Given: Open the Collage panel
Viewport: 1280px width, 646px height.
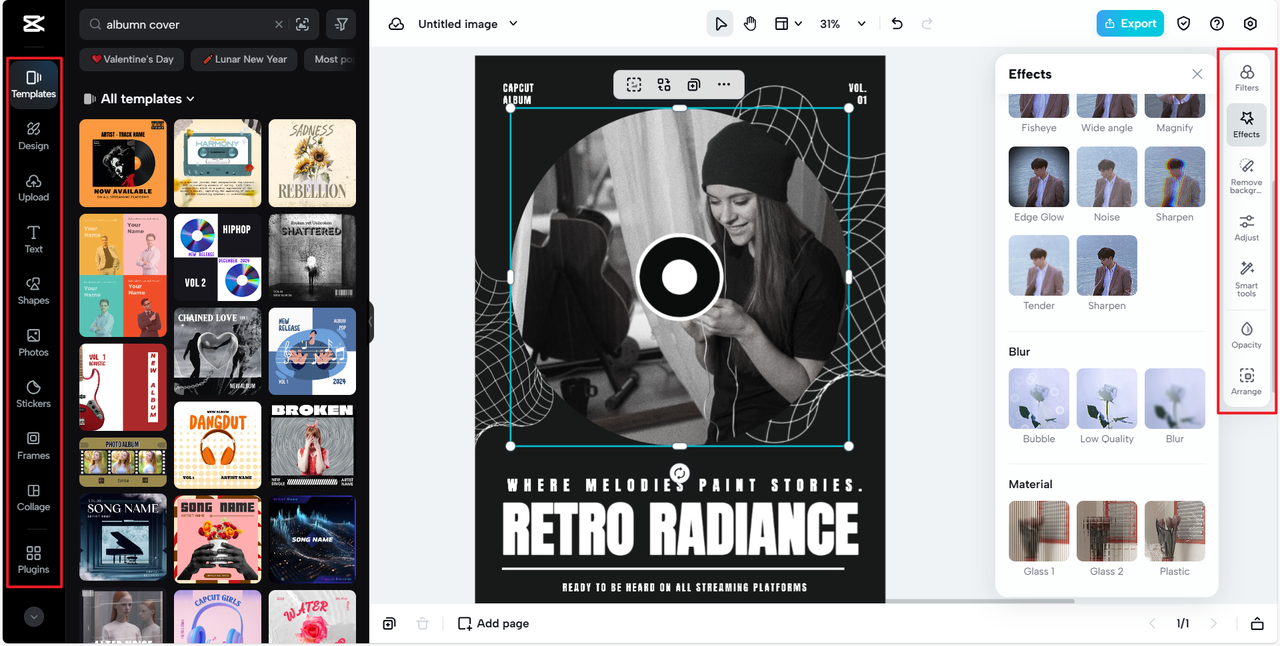Looking at the screenshot, I should [x=33, y=498].
